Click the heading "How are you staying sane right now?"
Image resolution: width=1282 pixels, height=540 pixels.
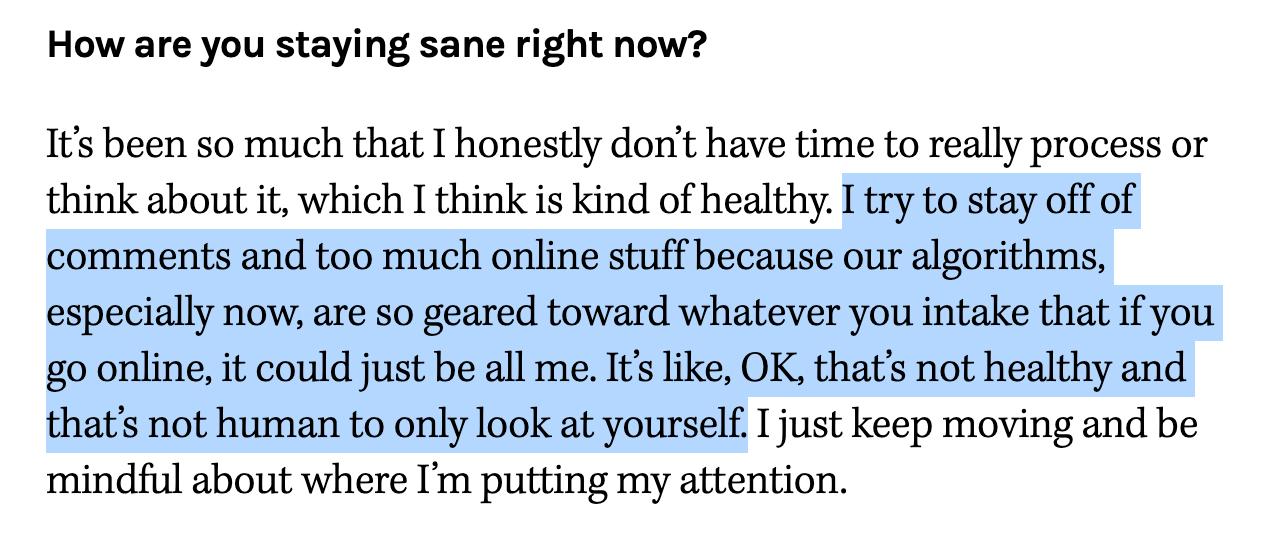pos(375,47)
